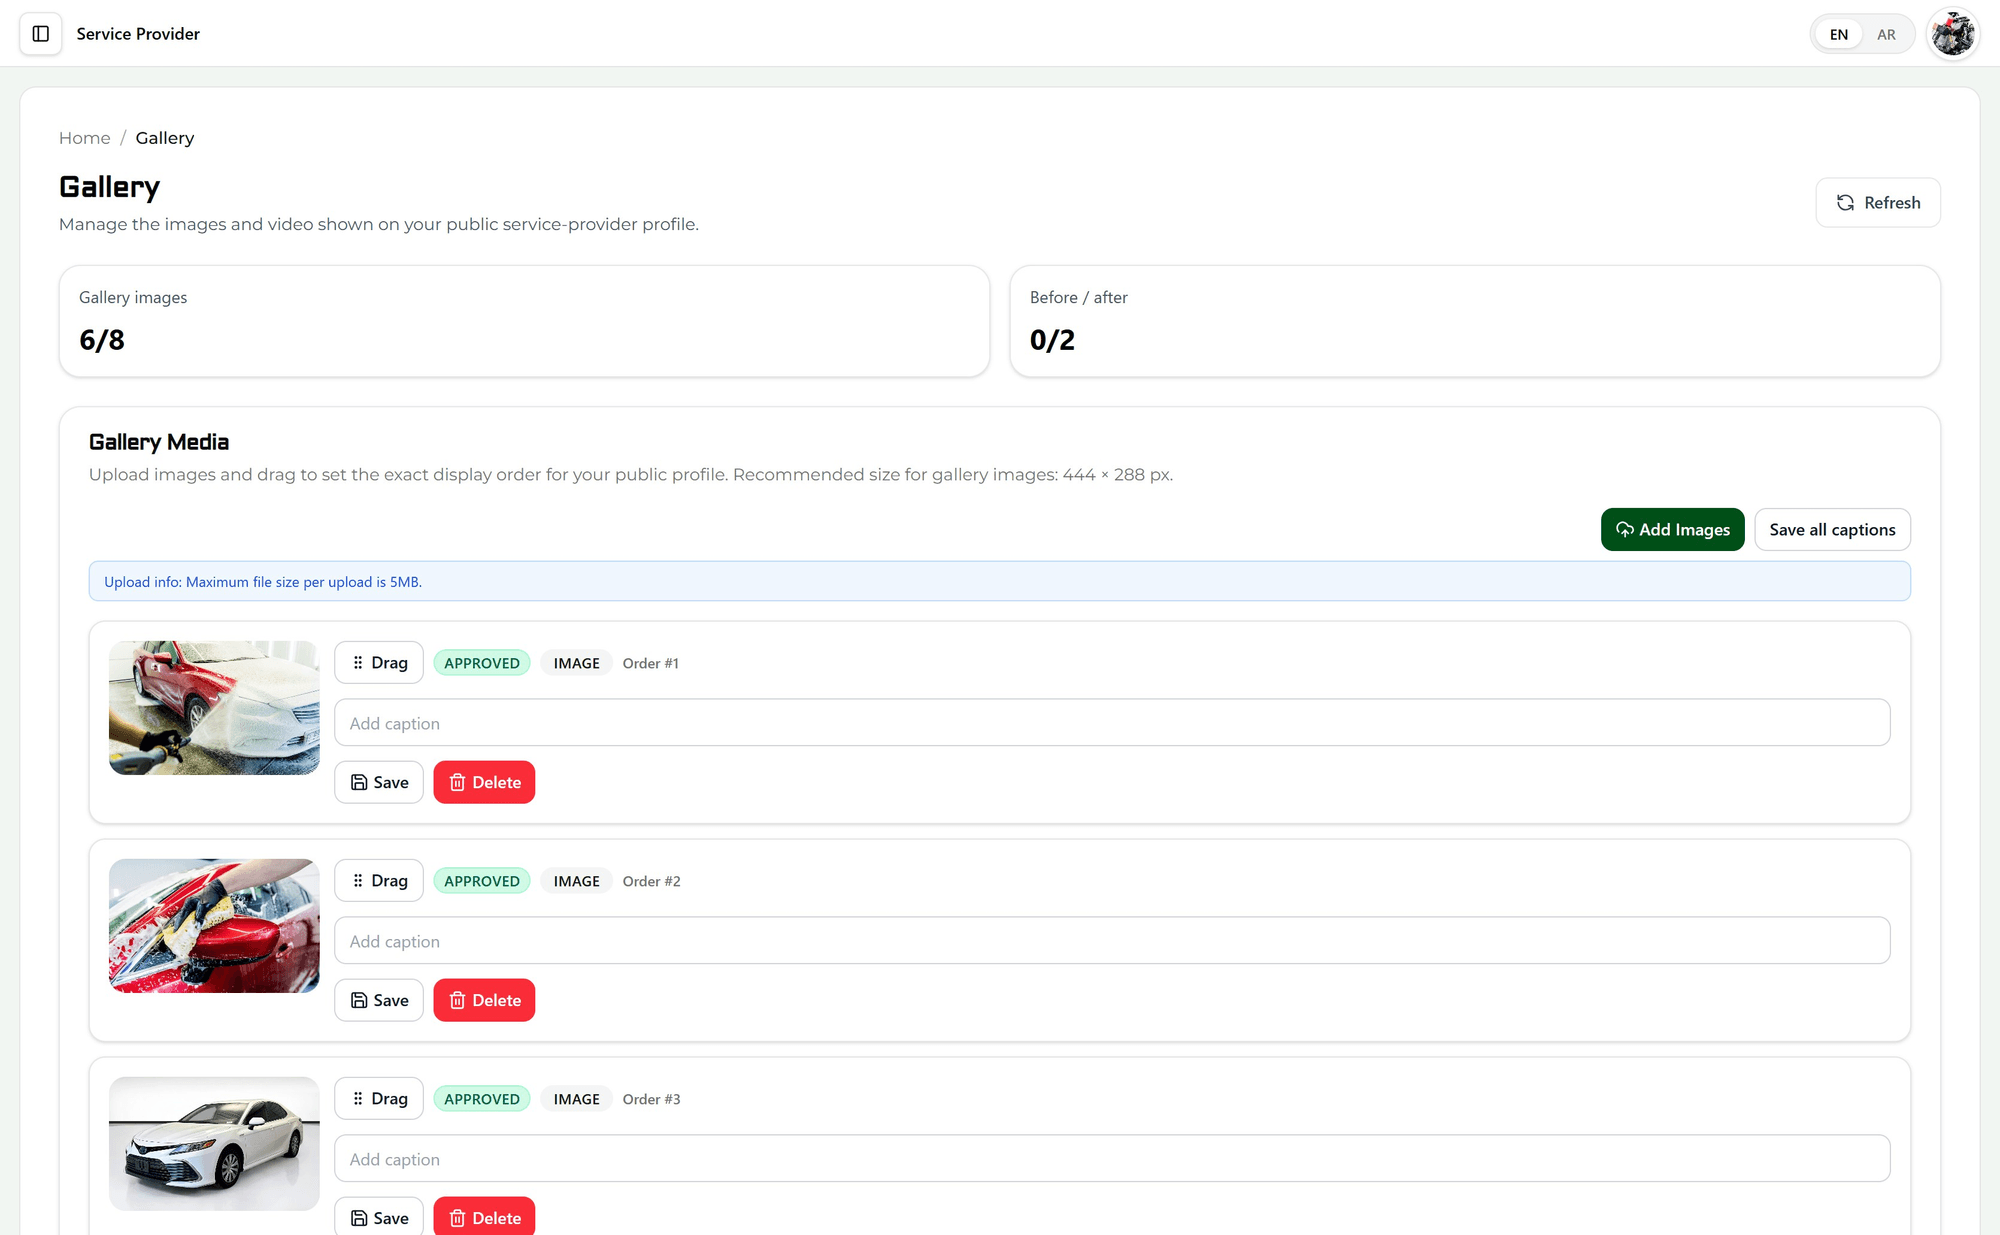Click the Gallery breadcrumb item
The width and height of the screenshot is (2000, 1235).
165,138
